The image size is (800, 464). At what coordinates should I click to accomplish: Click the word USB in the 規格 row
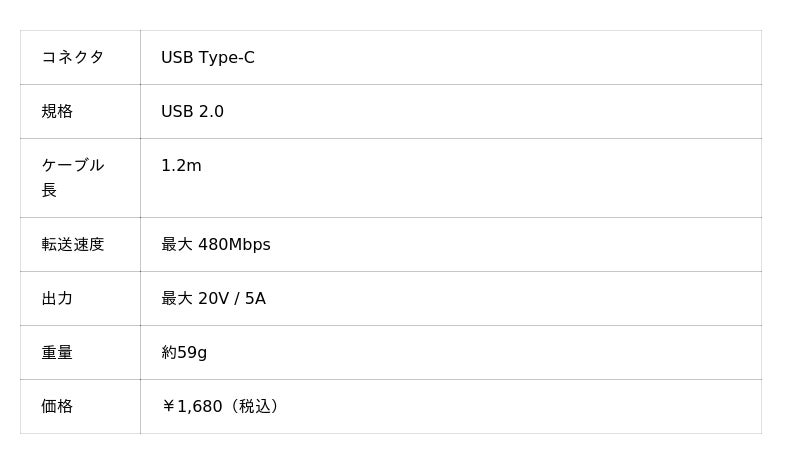coord(177,111)
